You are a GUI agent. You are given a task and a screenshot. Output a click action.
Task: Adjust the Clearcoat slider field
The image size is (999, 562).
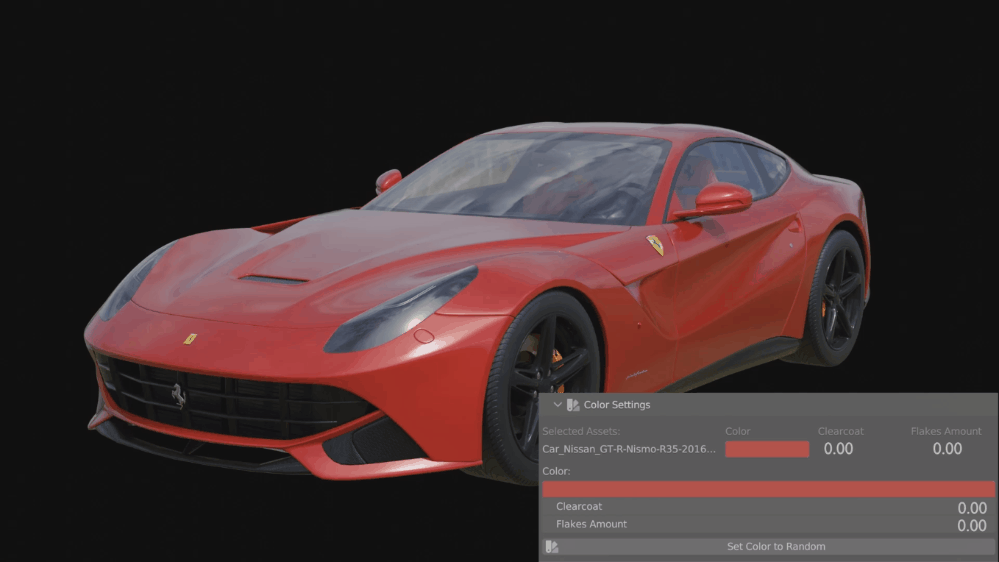pos(768,507)
